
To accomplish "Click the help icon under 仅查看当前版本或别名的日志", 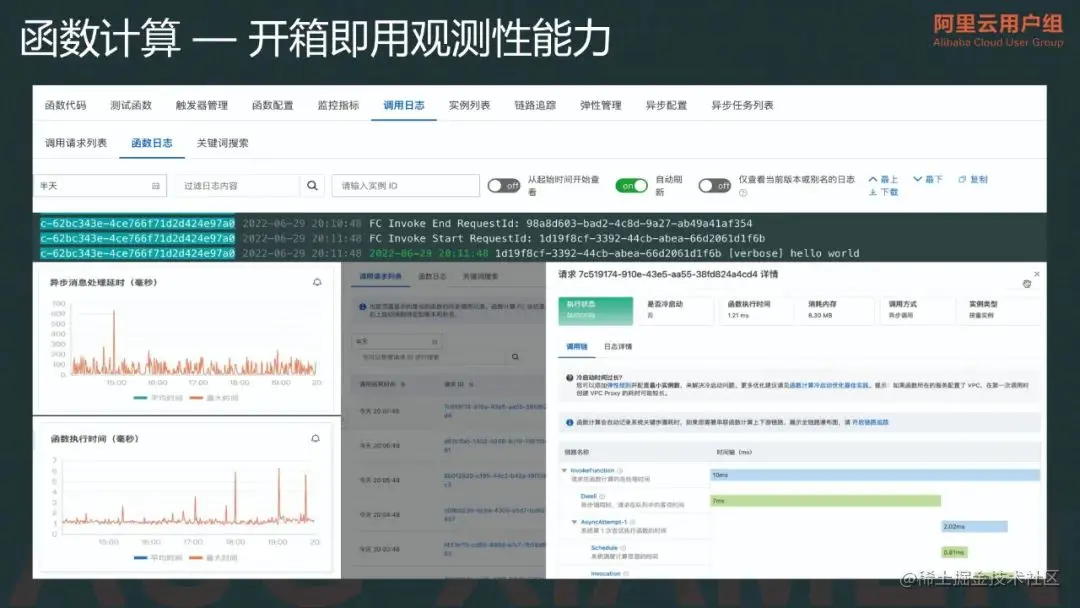I will point(742,193).
